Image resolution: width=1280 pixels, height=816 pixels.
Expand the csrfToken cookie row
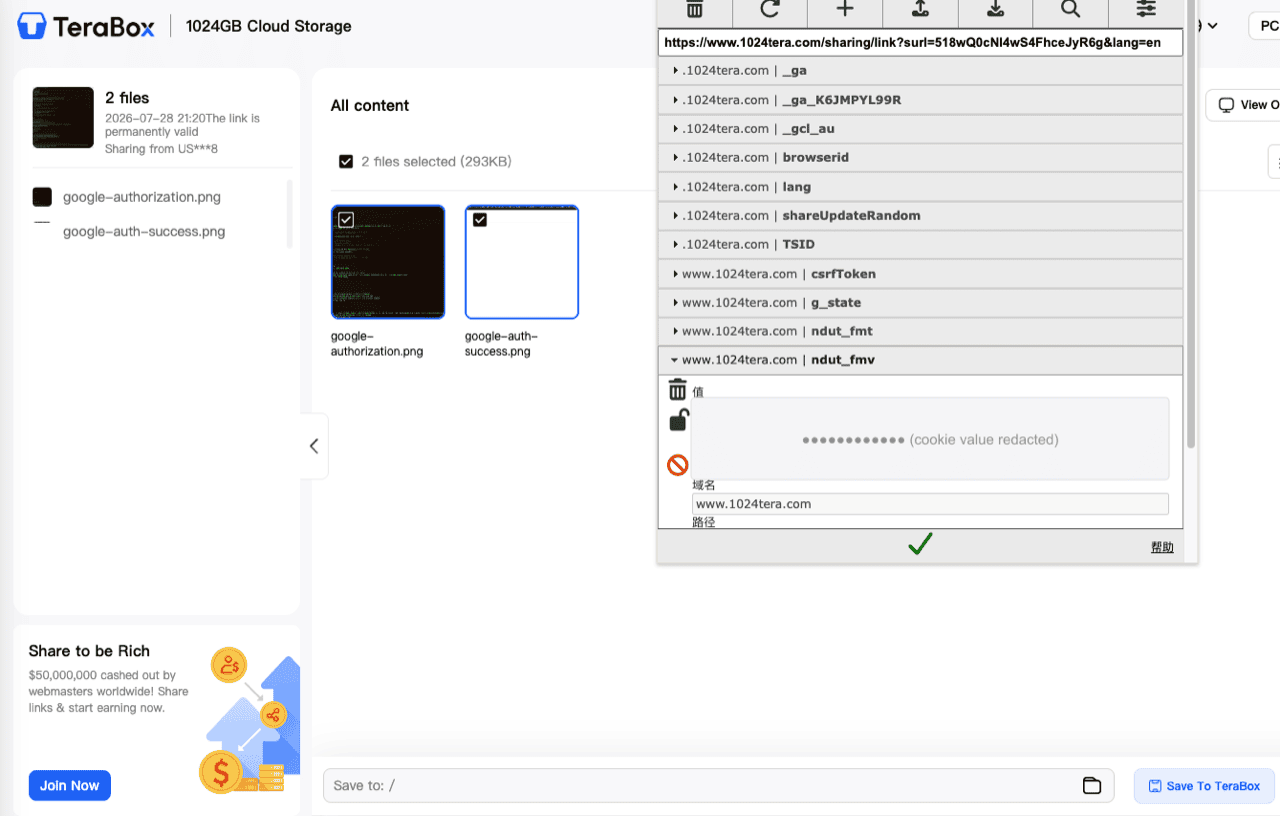click(x=921, y=273)
